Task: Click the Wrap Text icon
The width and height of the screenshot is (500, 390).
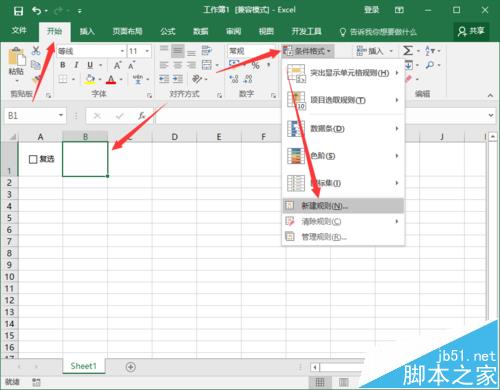Action: click(207, 51)
